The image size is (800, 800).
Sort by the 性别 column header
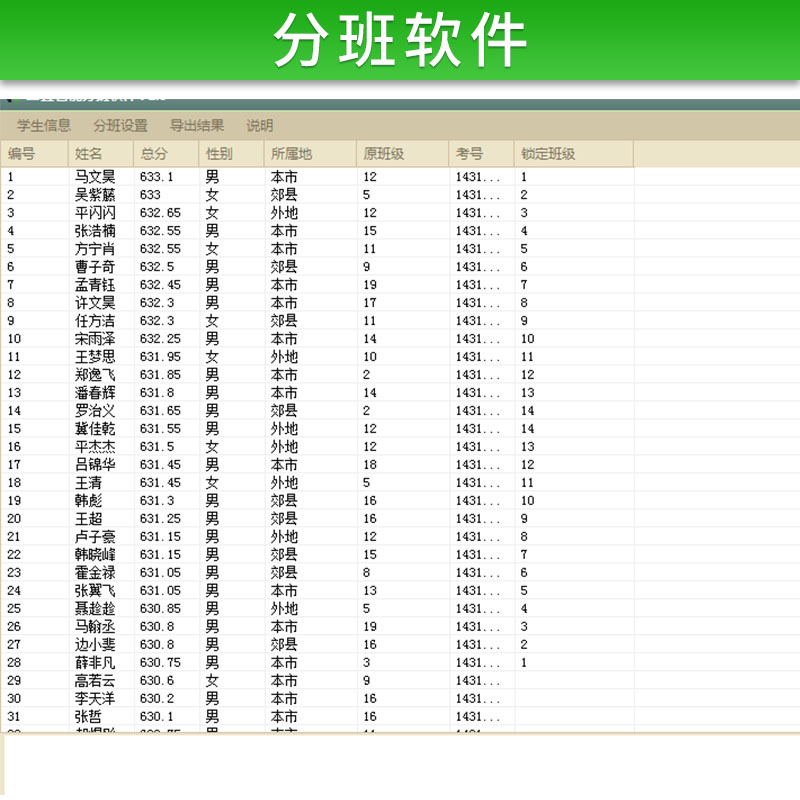232,154
